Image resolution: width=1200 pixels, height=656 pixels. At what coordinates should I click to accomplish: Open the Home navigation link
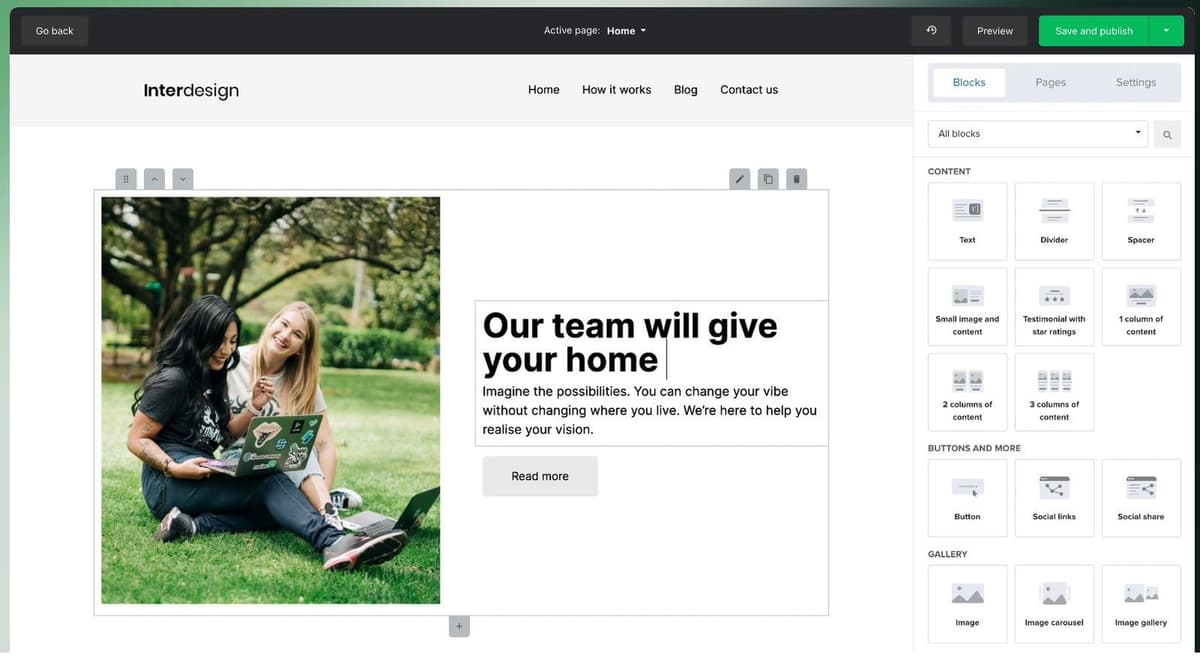pos(544,90)
